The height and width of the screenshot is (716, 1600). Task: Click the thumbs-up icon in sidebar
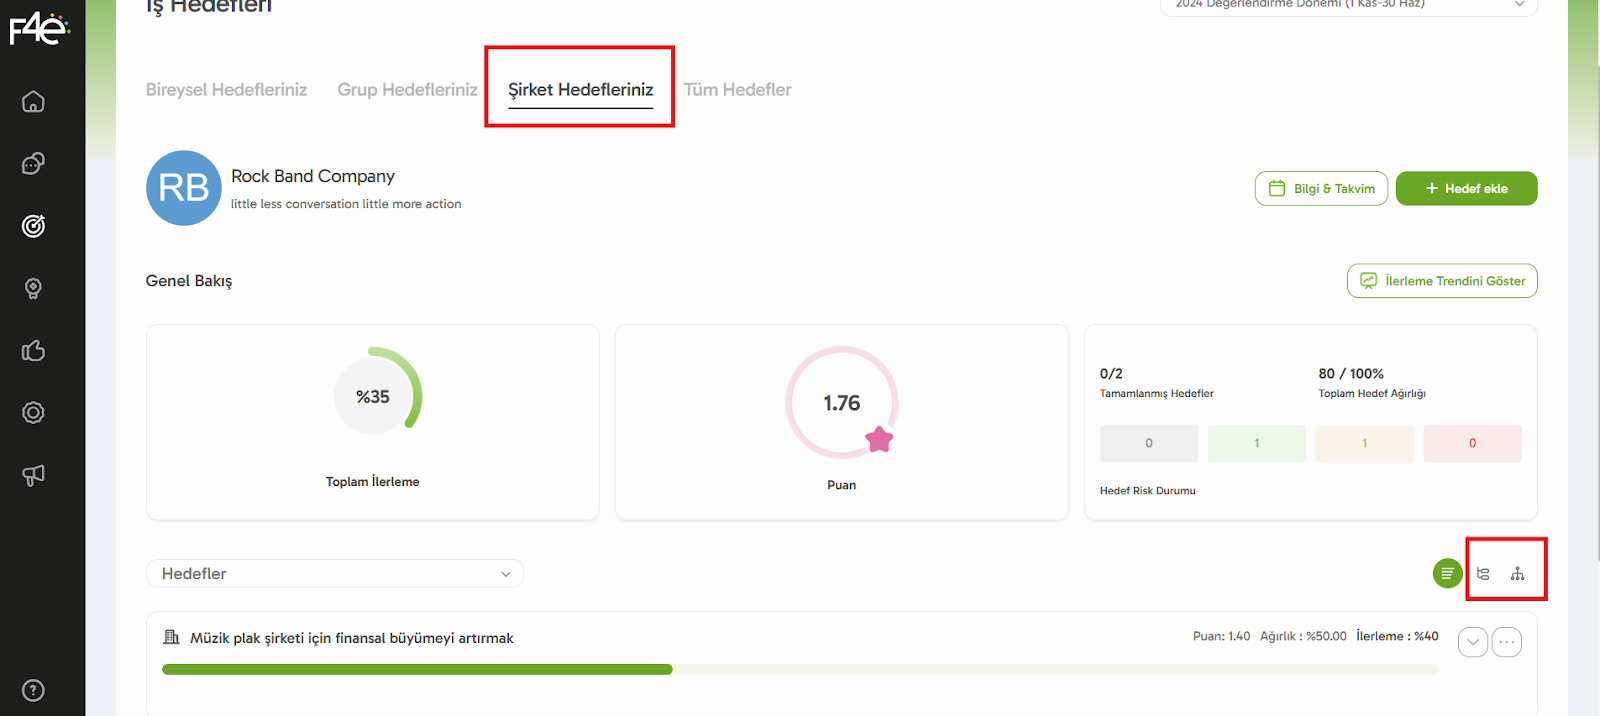33,351
